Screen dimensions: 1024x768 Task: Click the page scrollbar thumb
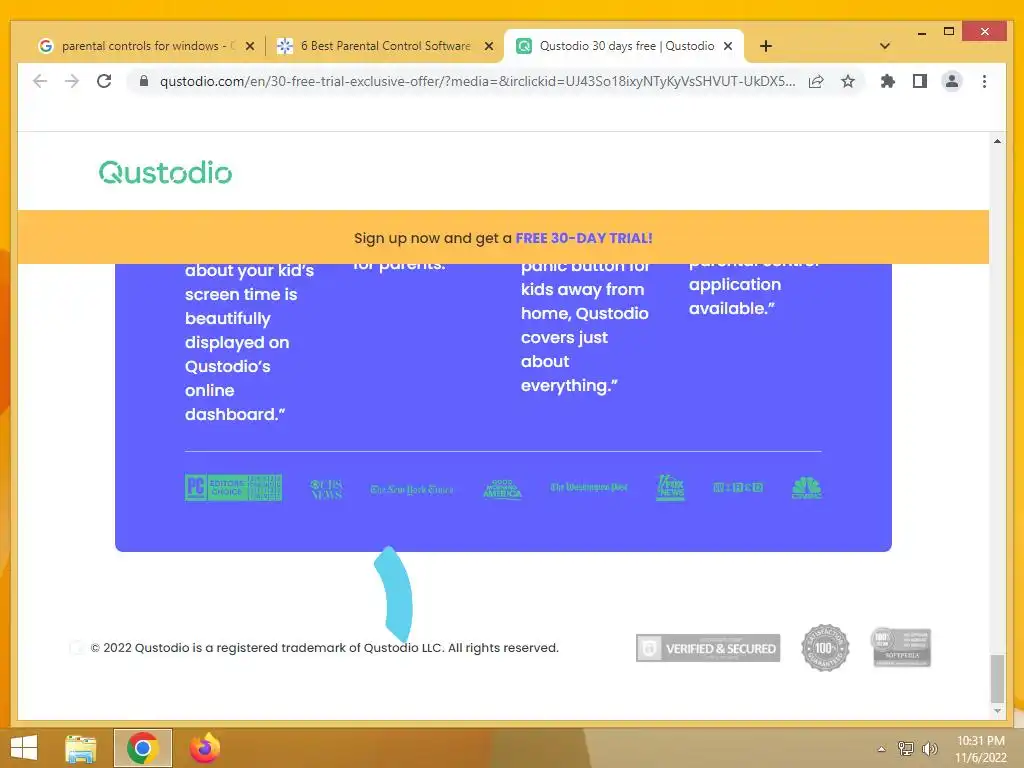(997, 678)
